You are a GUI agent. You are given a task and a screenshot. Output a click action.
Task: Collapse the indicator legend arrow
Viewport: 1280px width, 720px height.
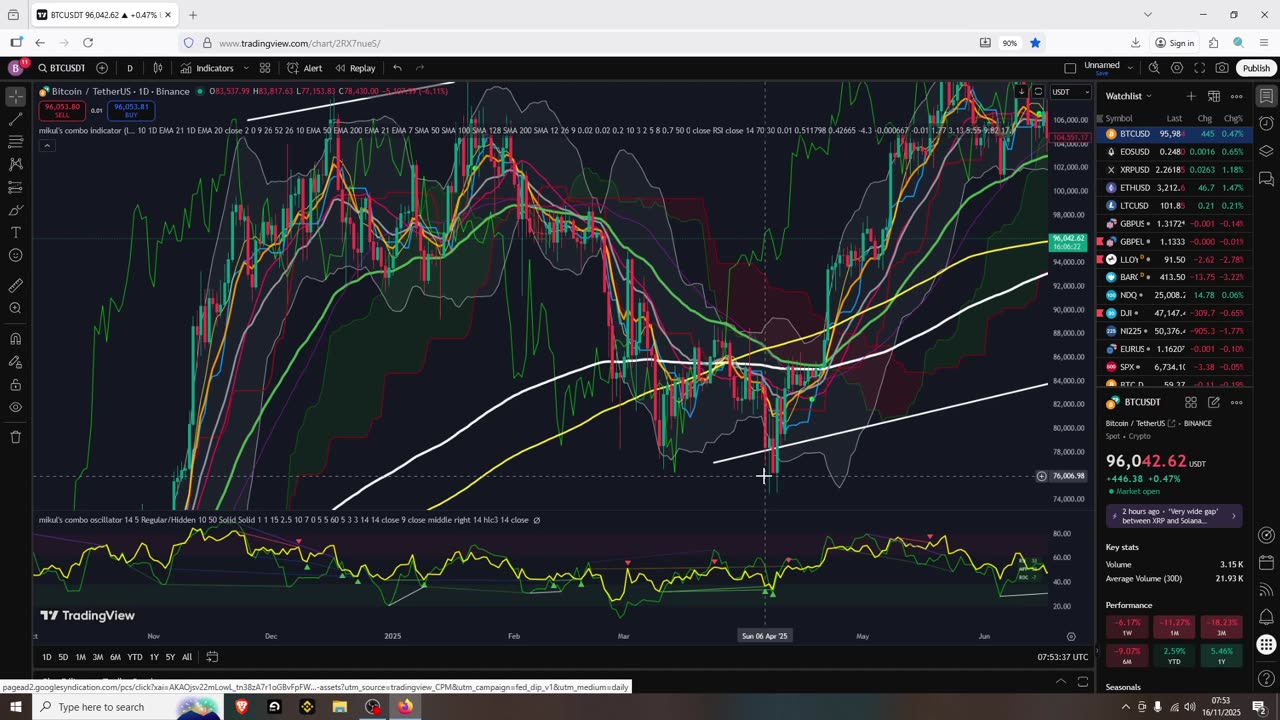click(46, 146)
